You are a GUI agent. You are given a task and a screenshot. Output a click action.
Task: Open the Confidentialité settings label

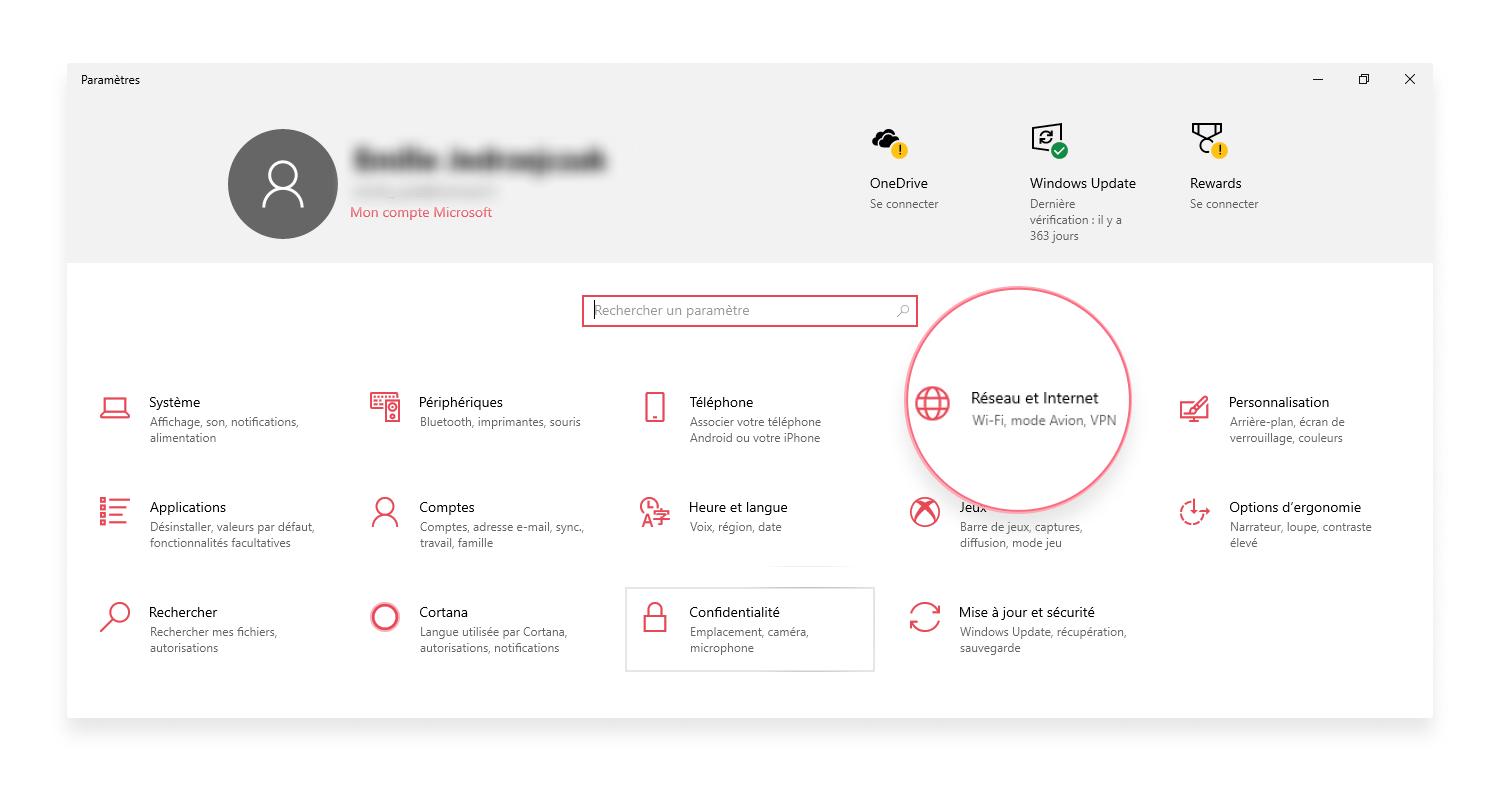tap(734, 612)
